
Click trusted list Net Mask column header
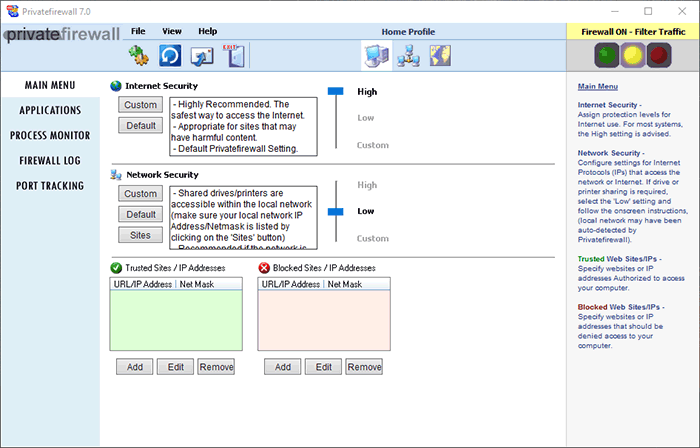(x=196, y=284)
